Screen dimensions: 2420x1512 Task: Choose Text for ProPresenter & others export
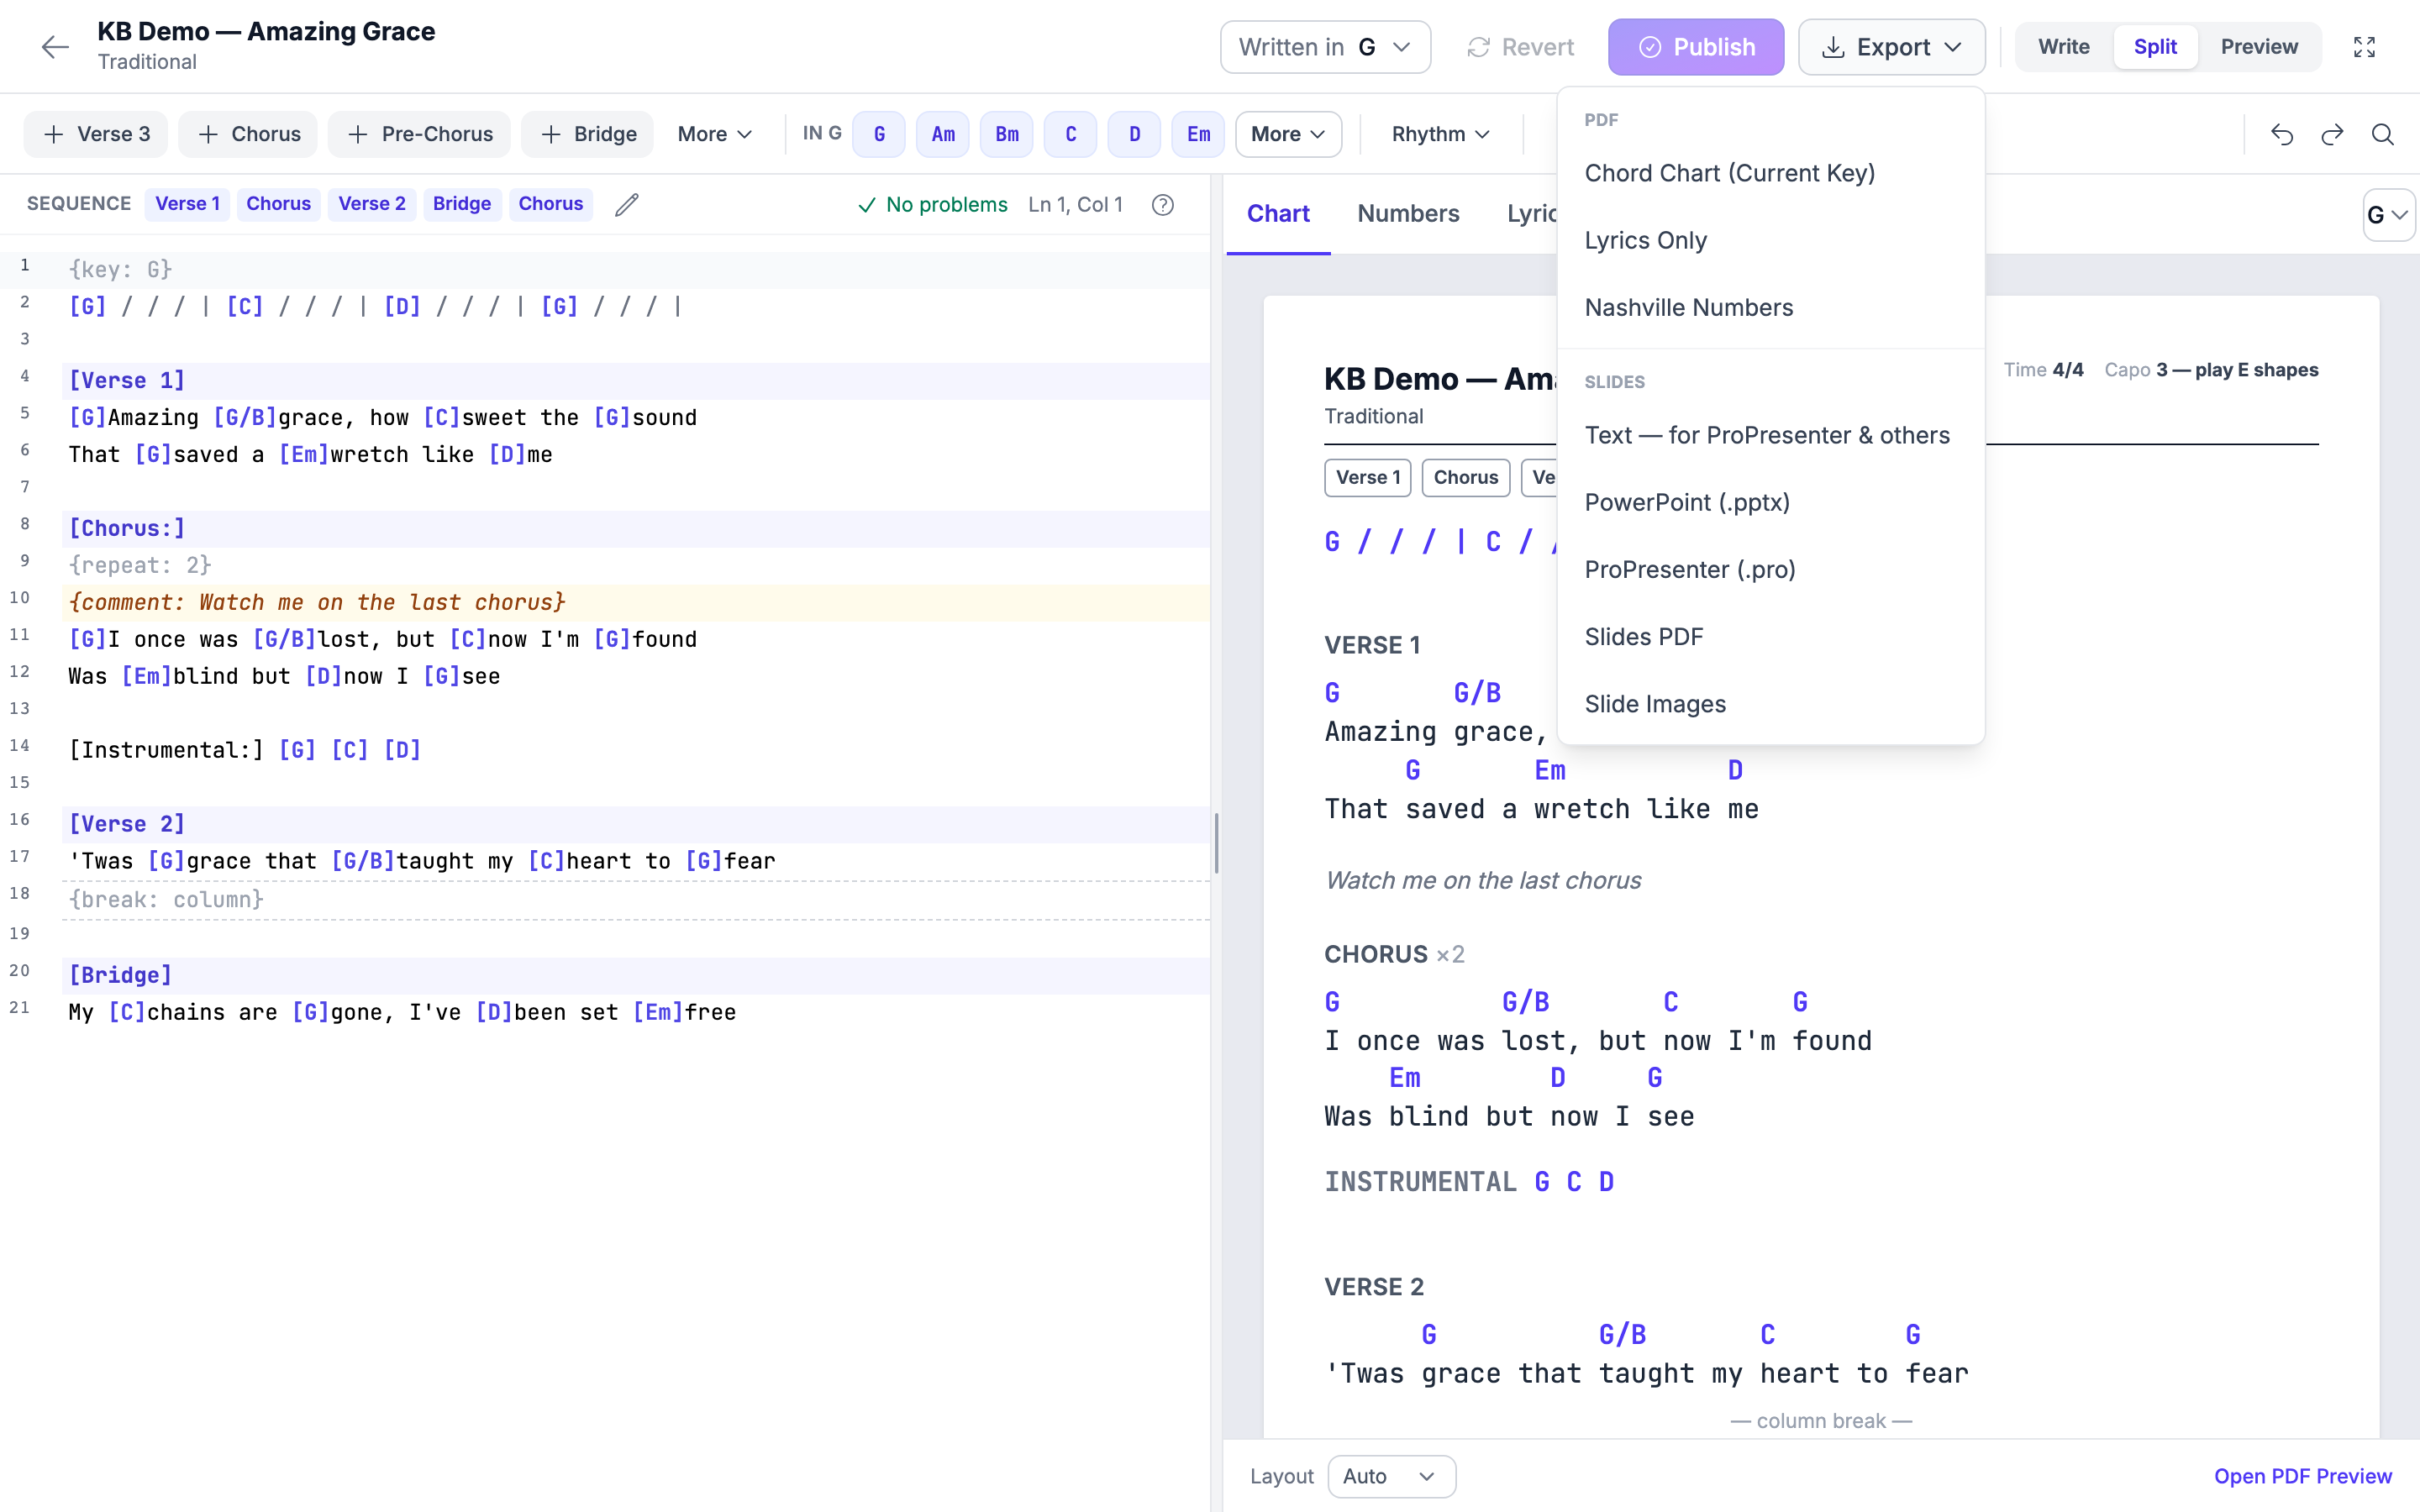(x=1770, y=435)
